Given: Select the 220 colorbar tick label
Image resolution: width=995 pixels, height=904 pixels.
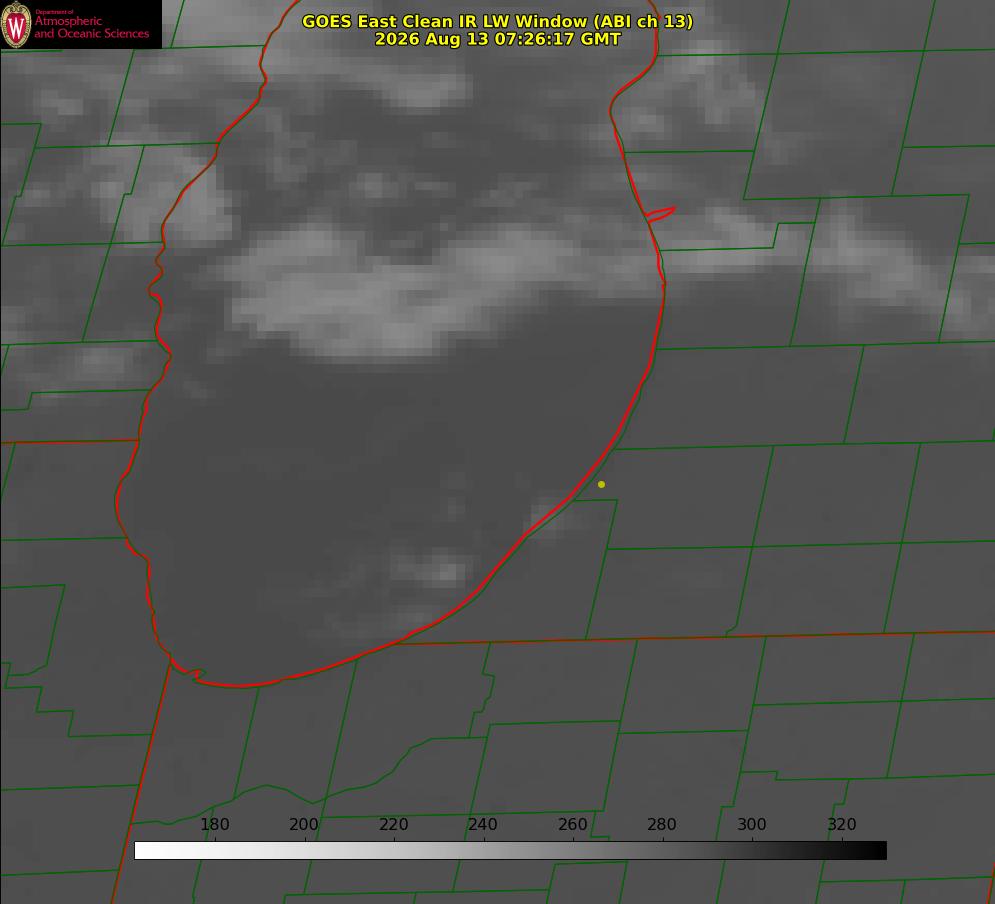Looking at the screenshot, I should pos(393,824).
